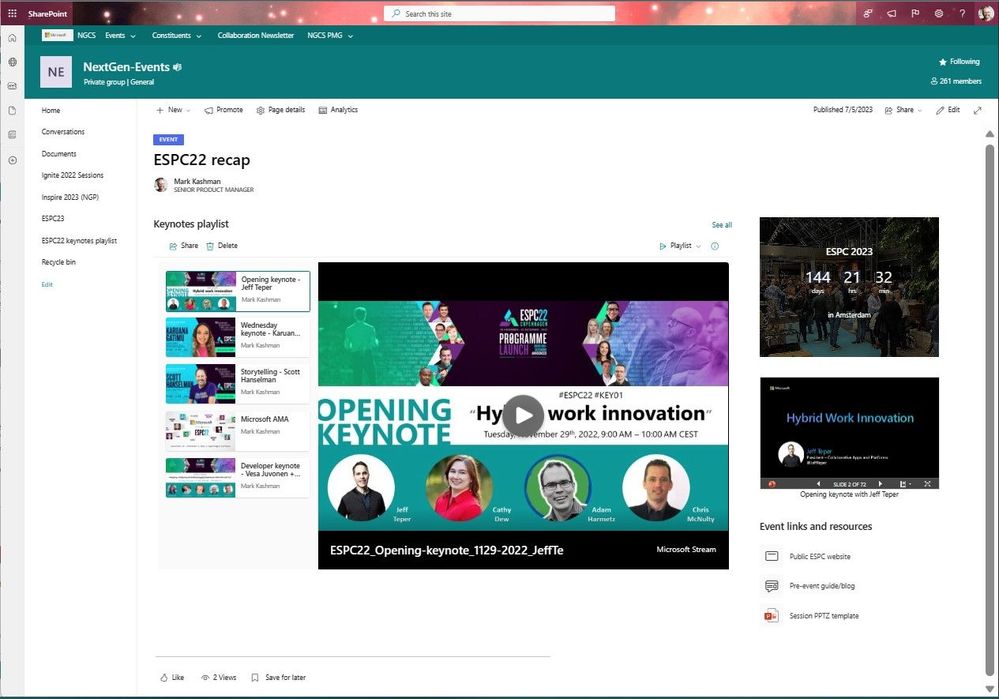Open the news icon in left rail

coord(12,86)
